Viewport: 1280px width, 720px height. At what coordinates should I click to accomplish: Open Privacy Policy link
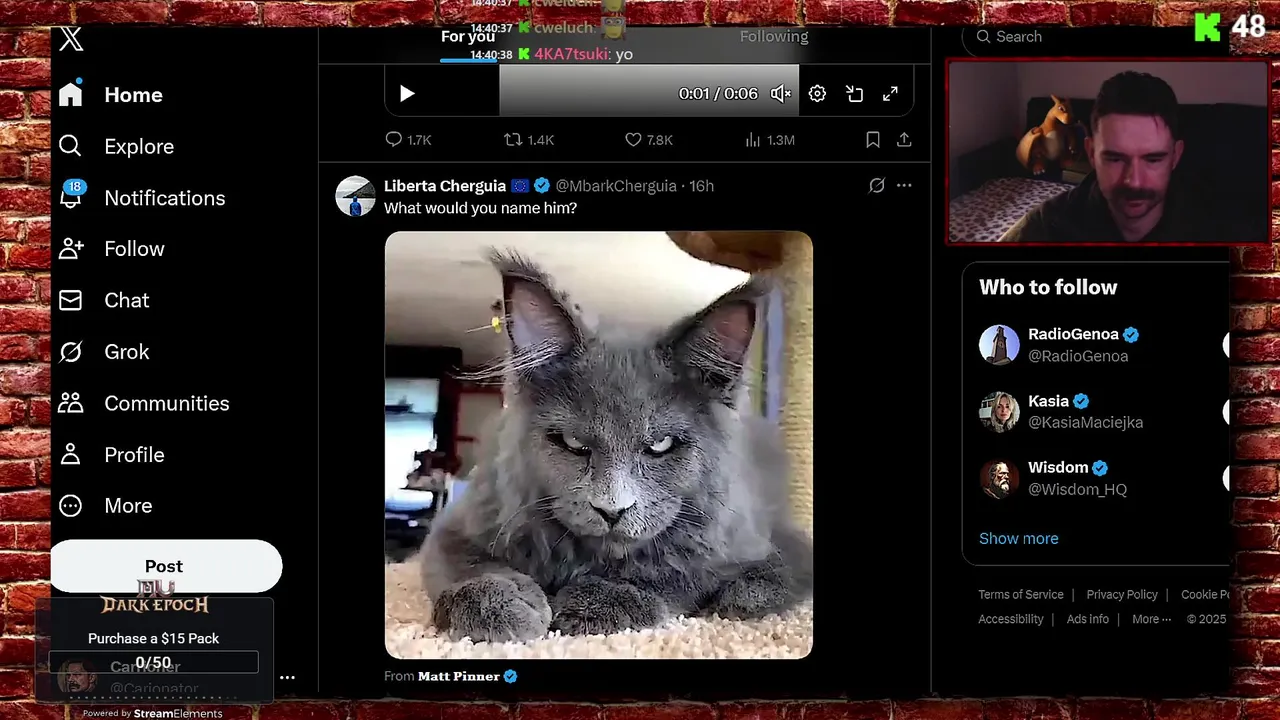pos(1122,594)
